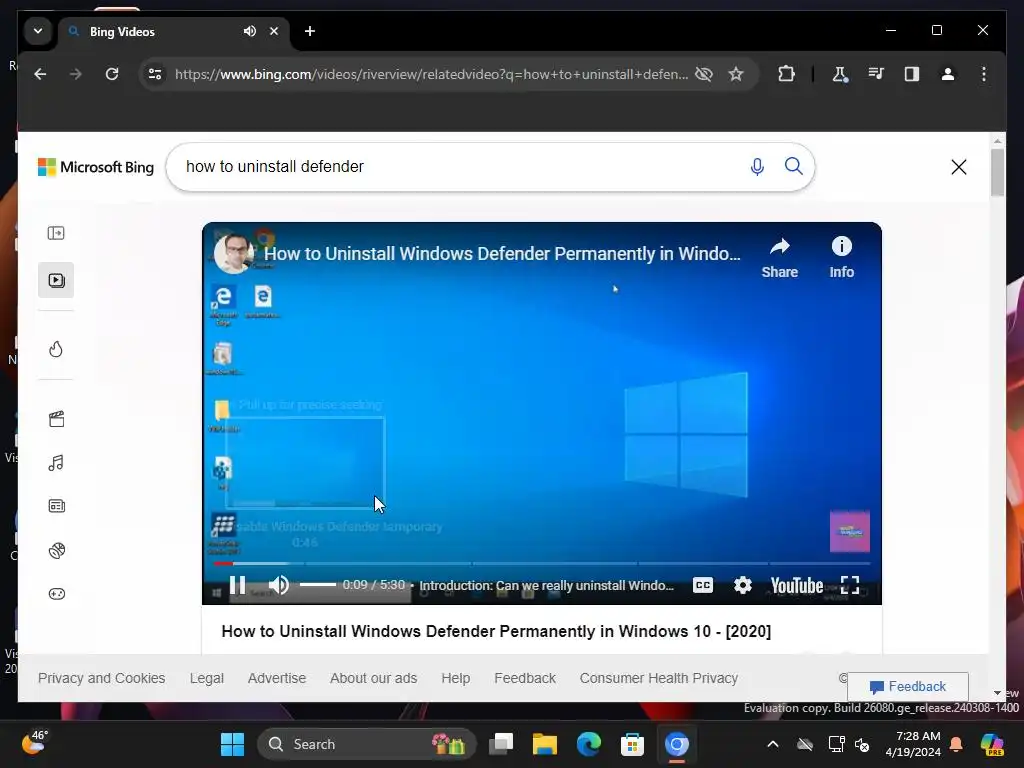
Task: Open Music note sidebar icon
Action: 56,463
